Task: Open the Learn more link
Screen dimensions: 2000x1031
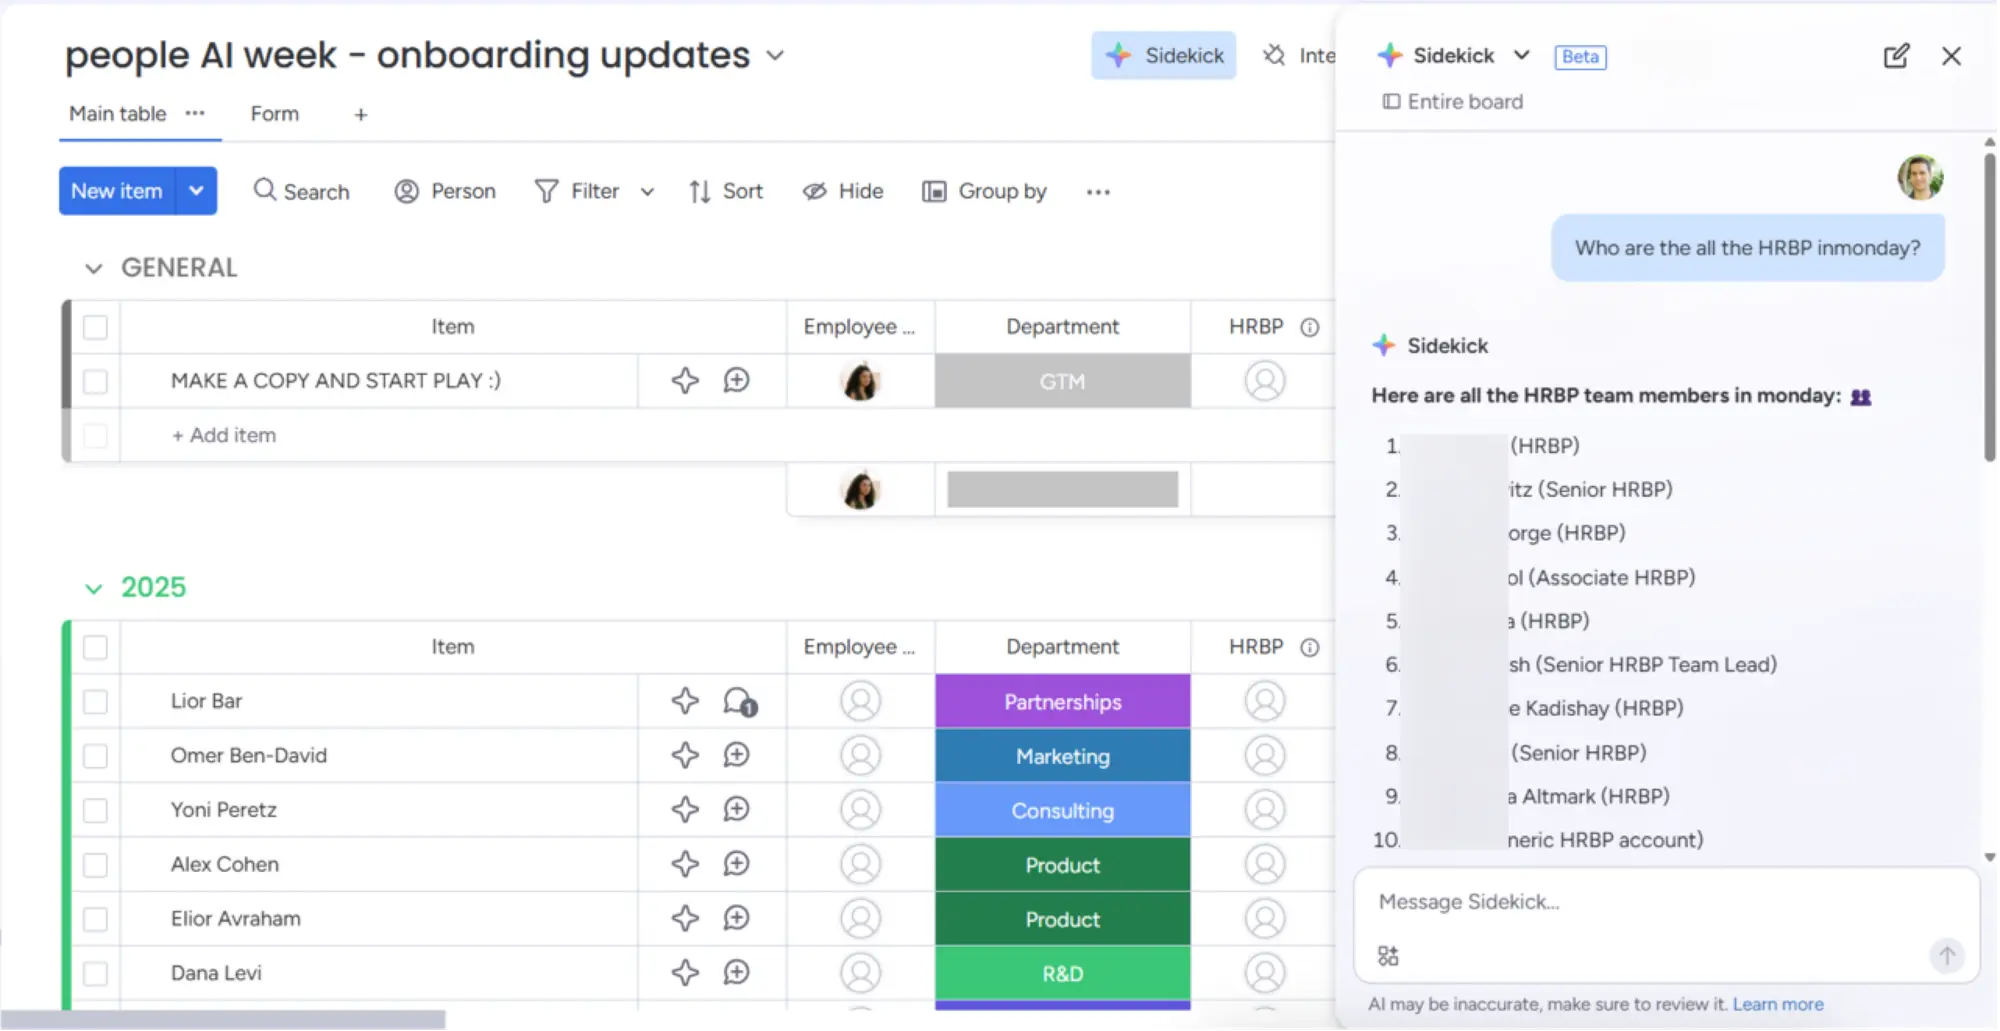Action: pyautogui.click(x=1778, y=1004)
